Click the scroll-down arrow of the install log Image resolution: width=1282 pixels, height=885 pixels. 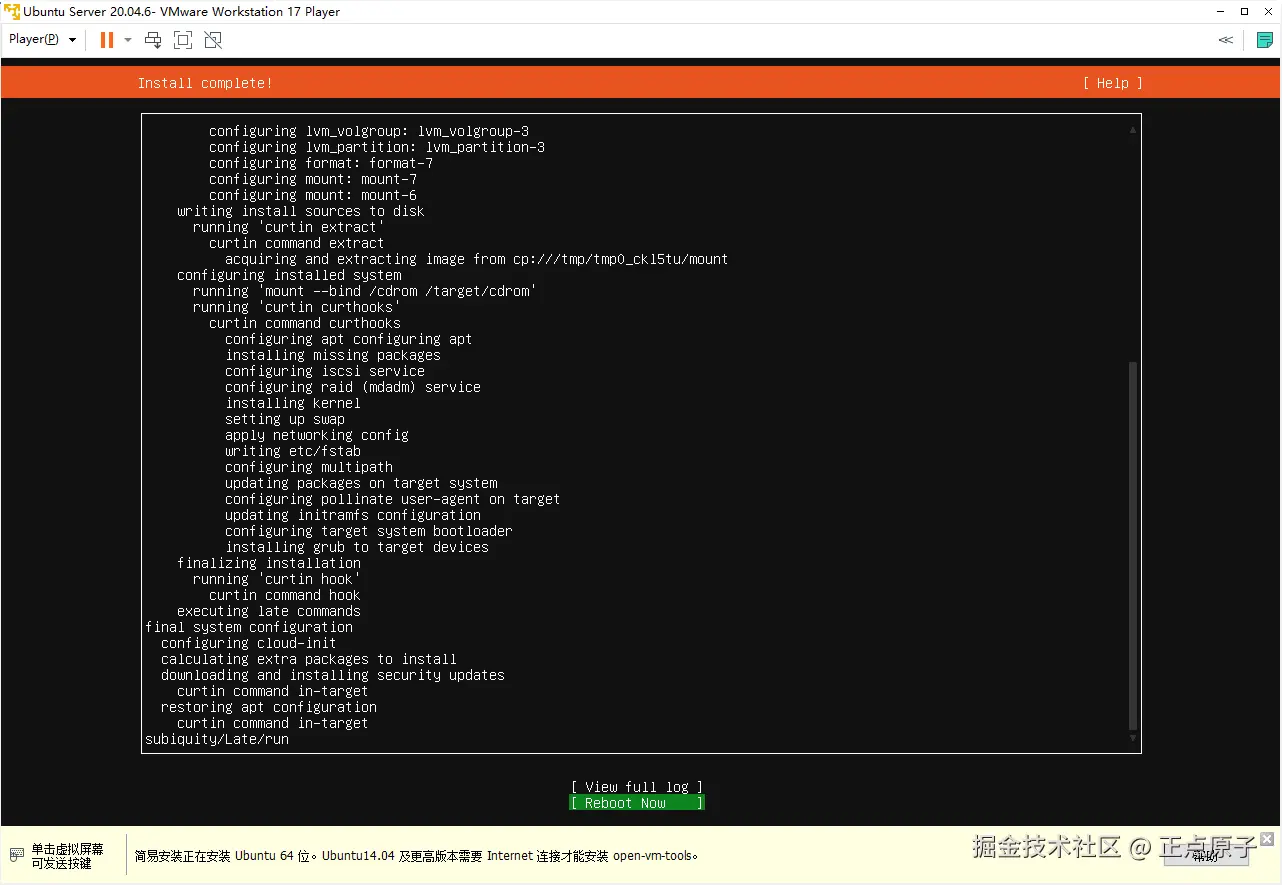tap(1133, 739)
